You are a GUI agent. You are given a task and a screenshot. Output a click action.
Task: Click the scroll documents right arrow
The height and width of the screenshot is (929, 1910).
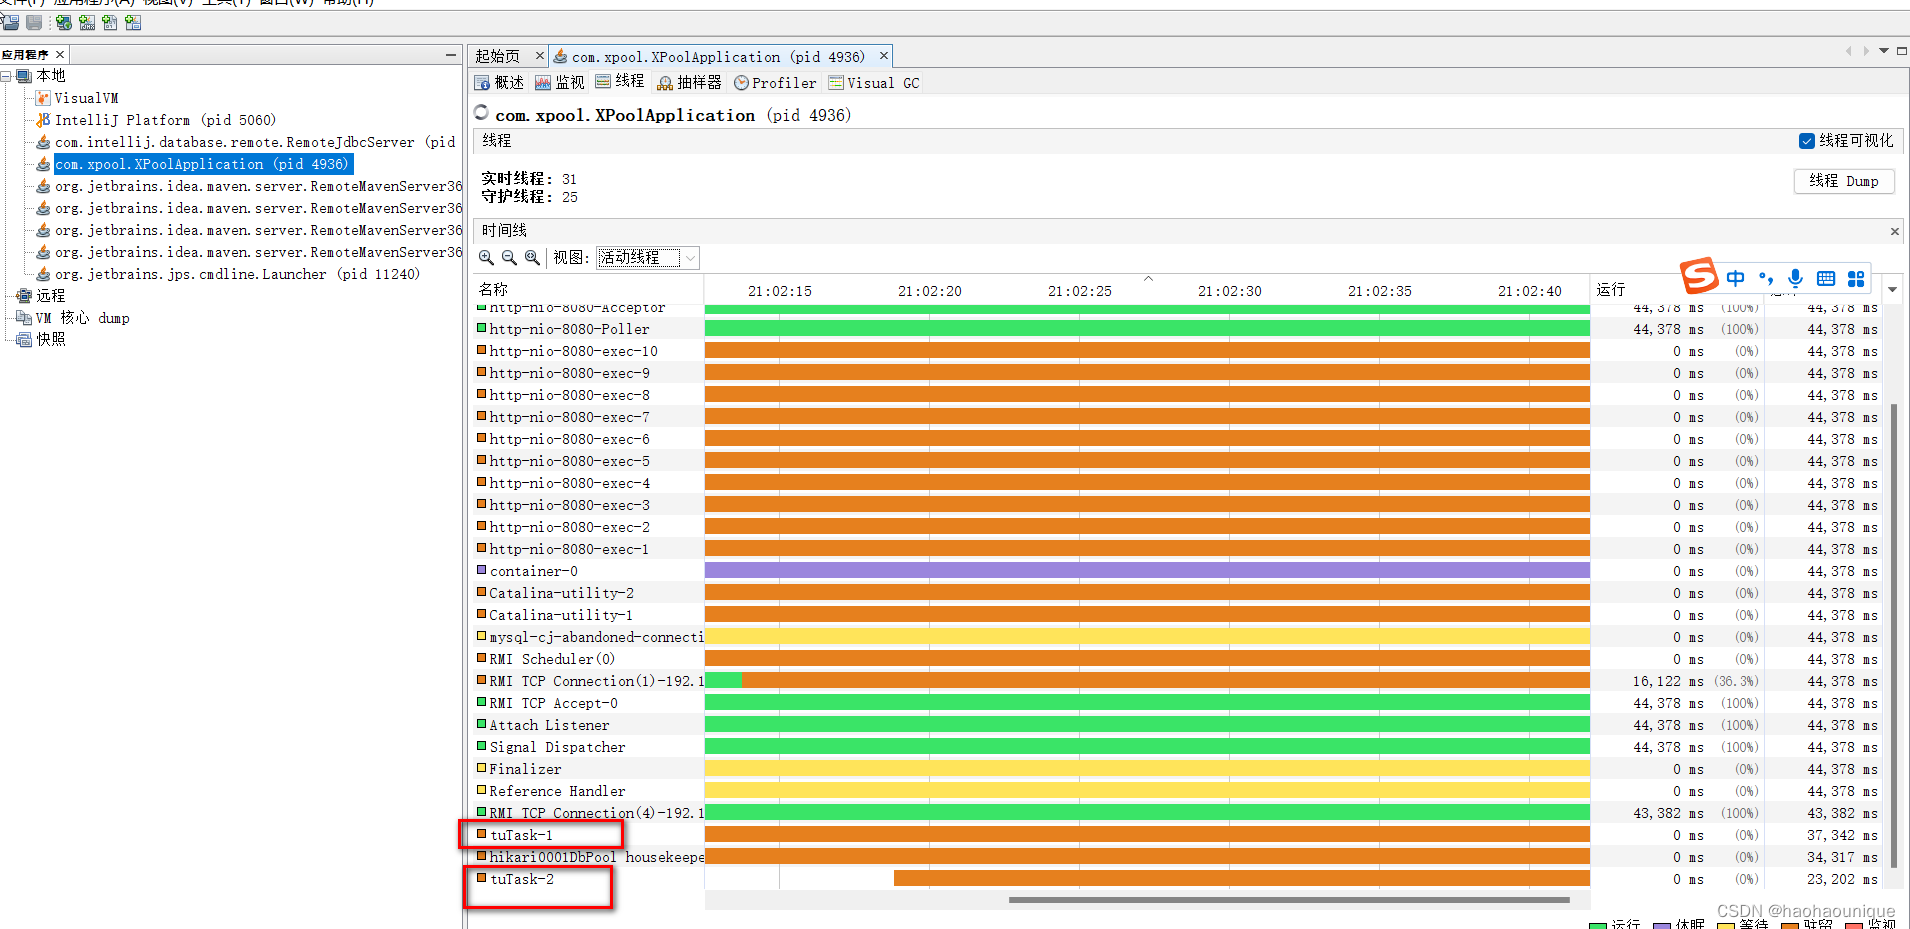1866,51
